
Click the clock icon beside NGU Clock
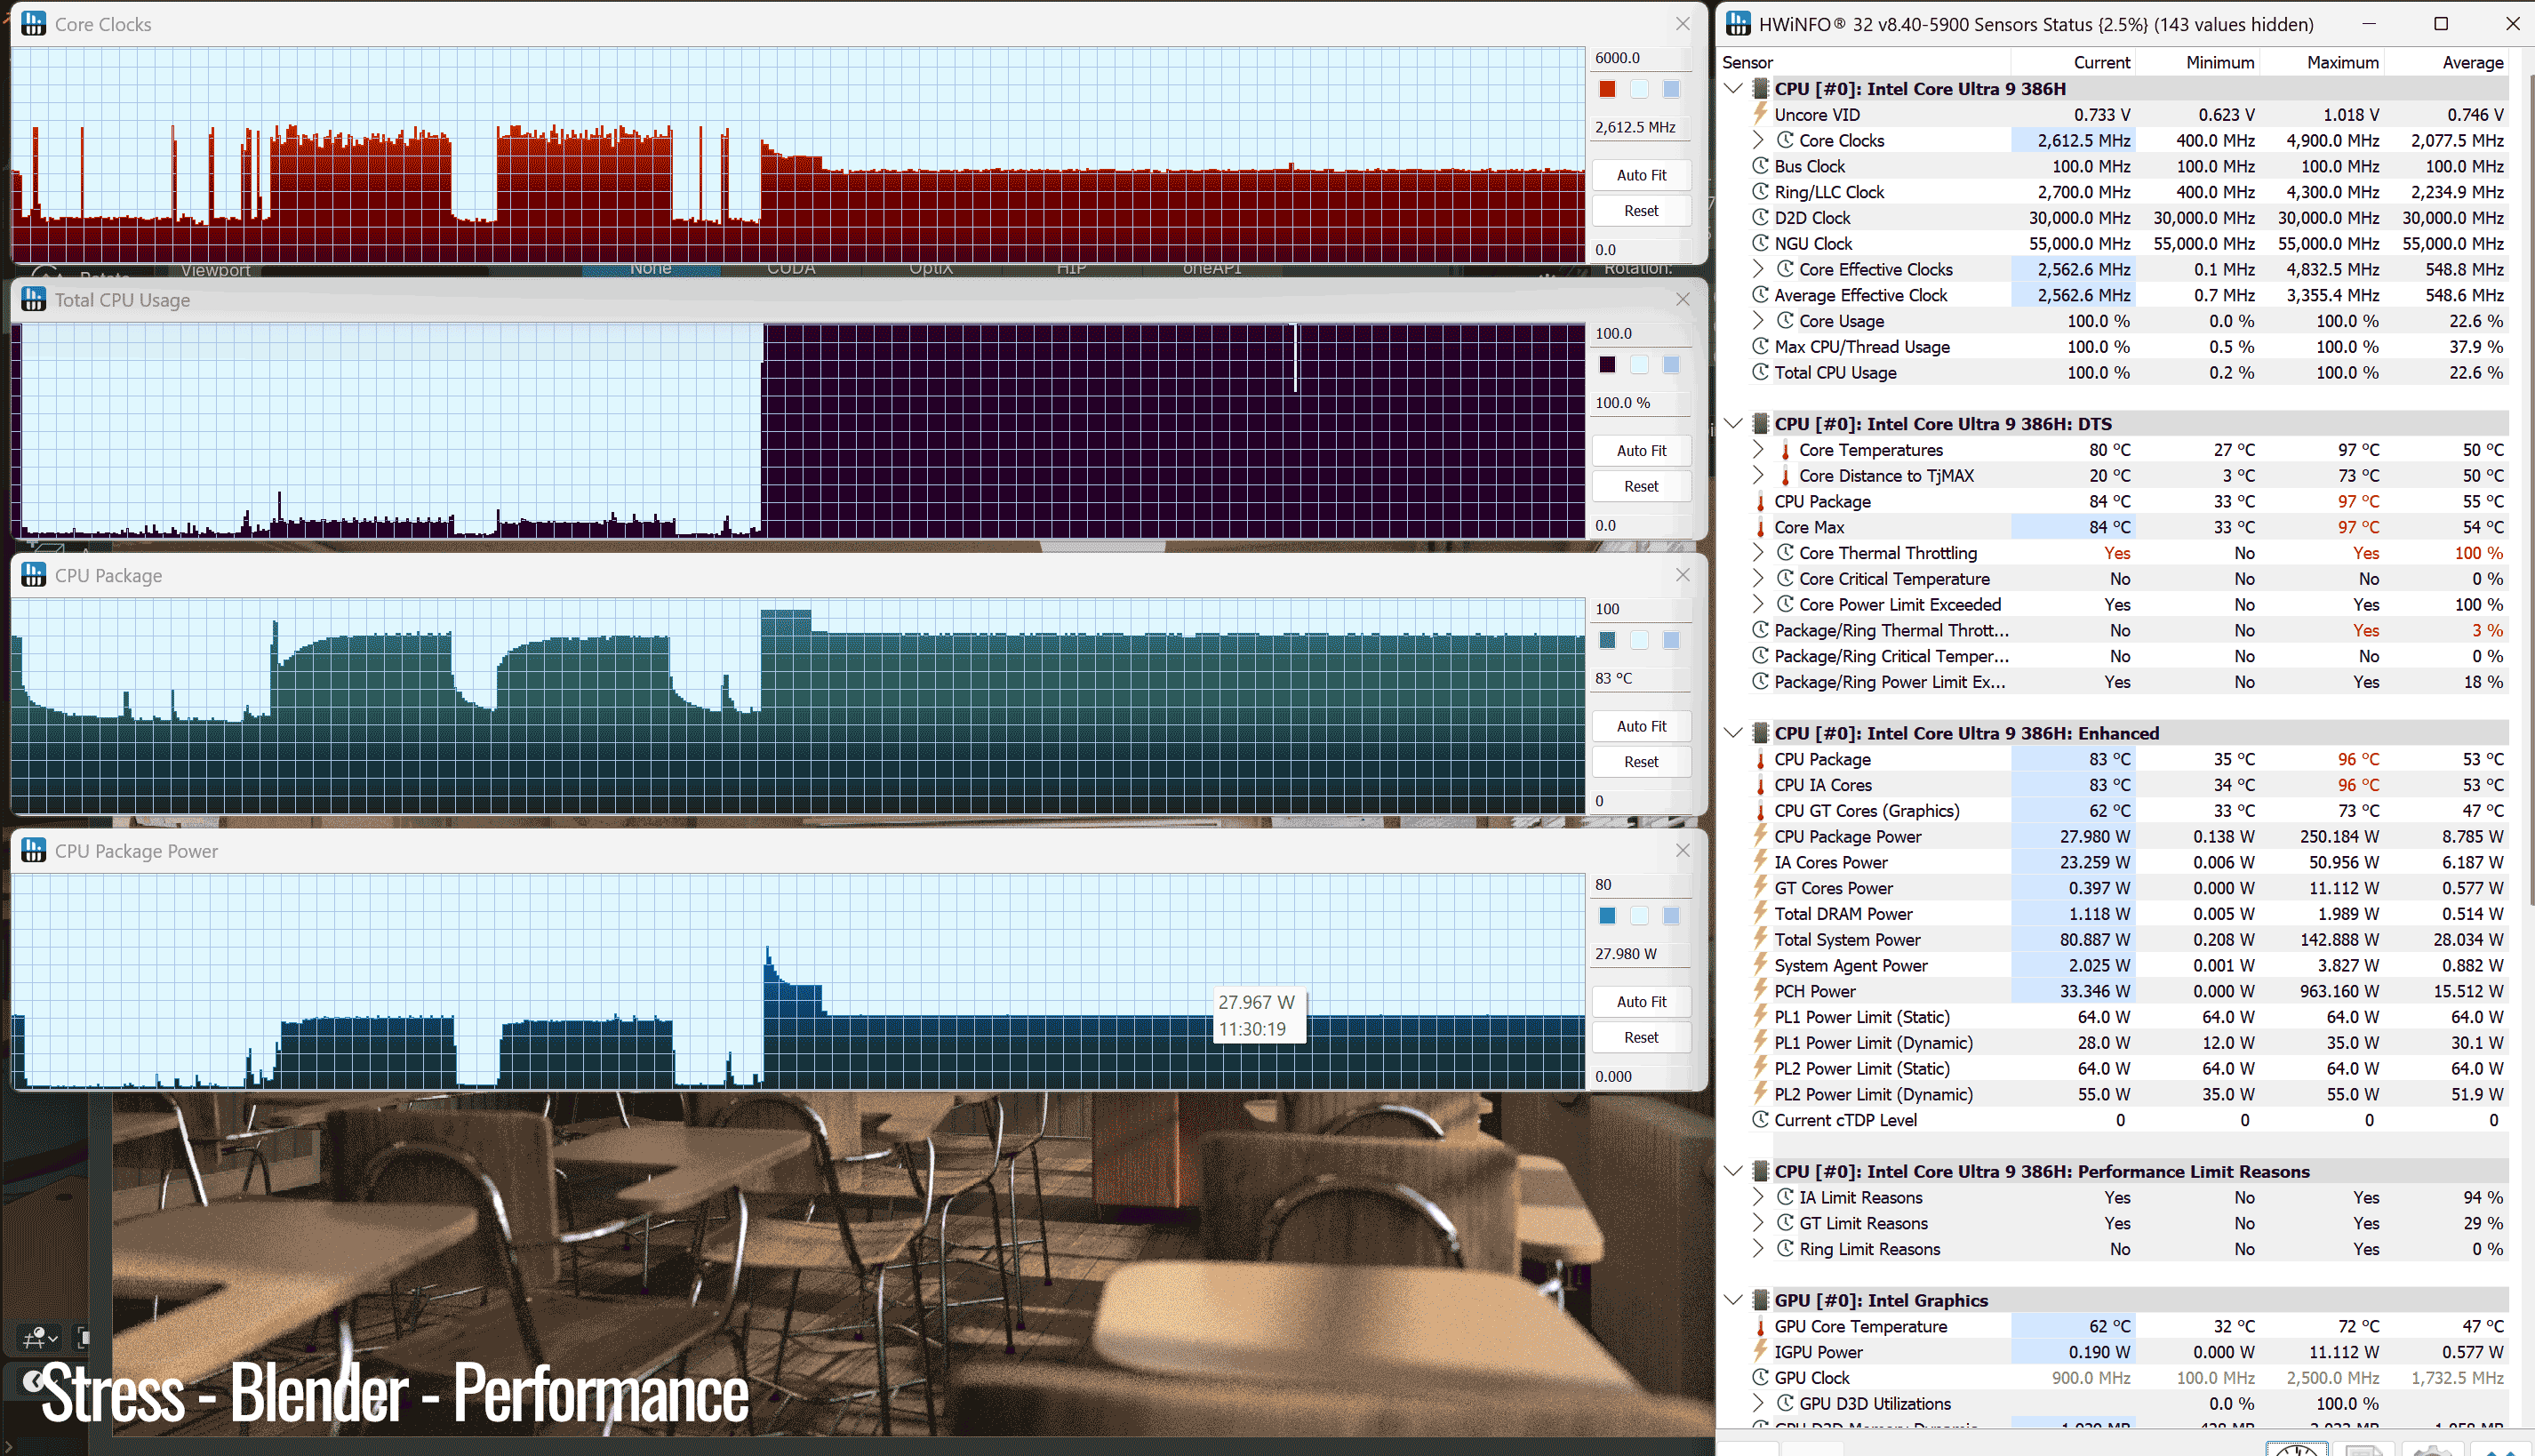tap(1760, 243)
